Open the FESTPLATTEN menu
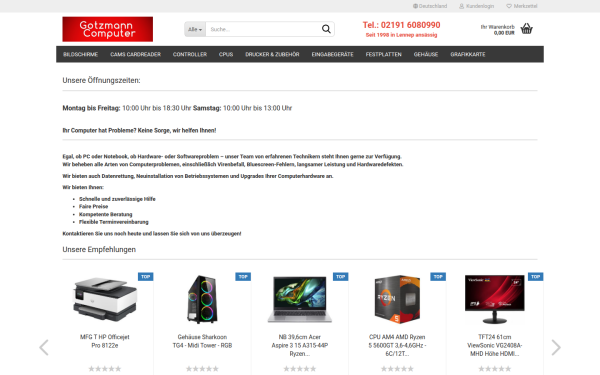Viewport: 600px width, 375px height. (383, 54)
